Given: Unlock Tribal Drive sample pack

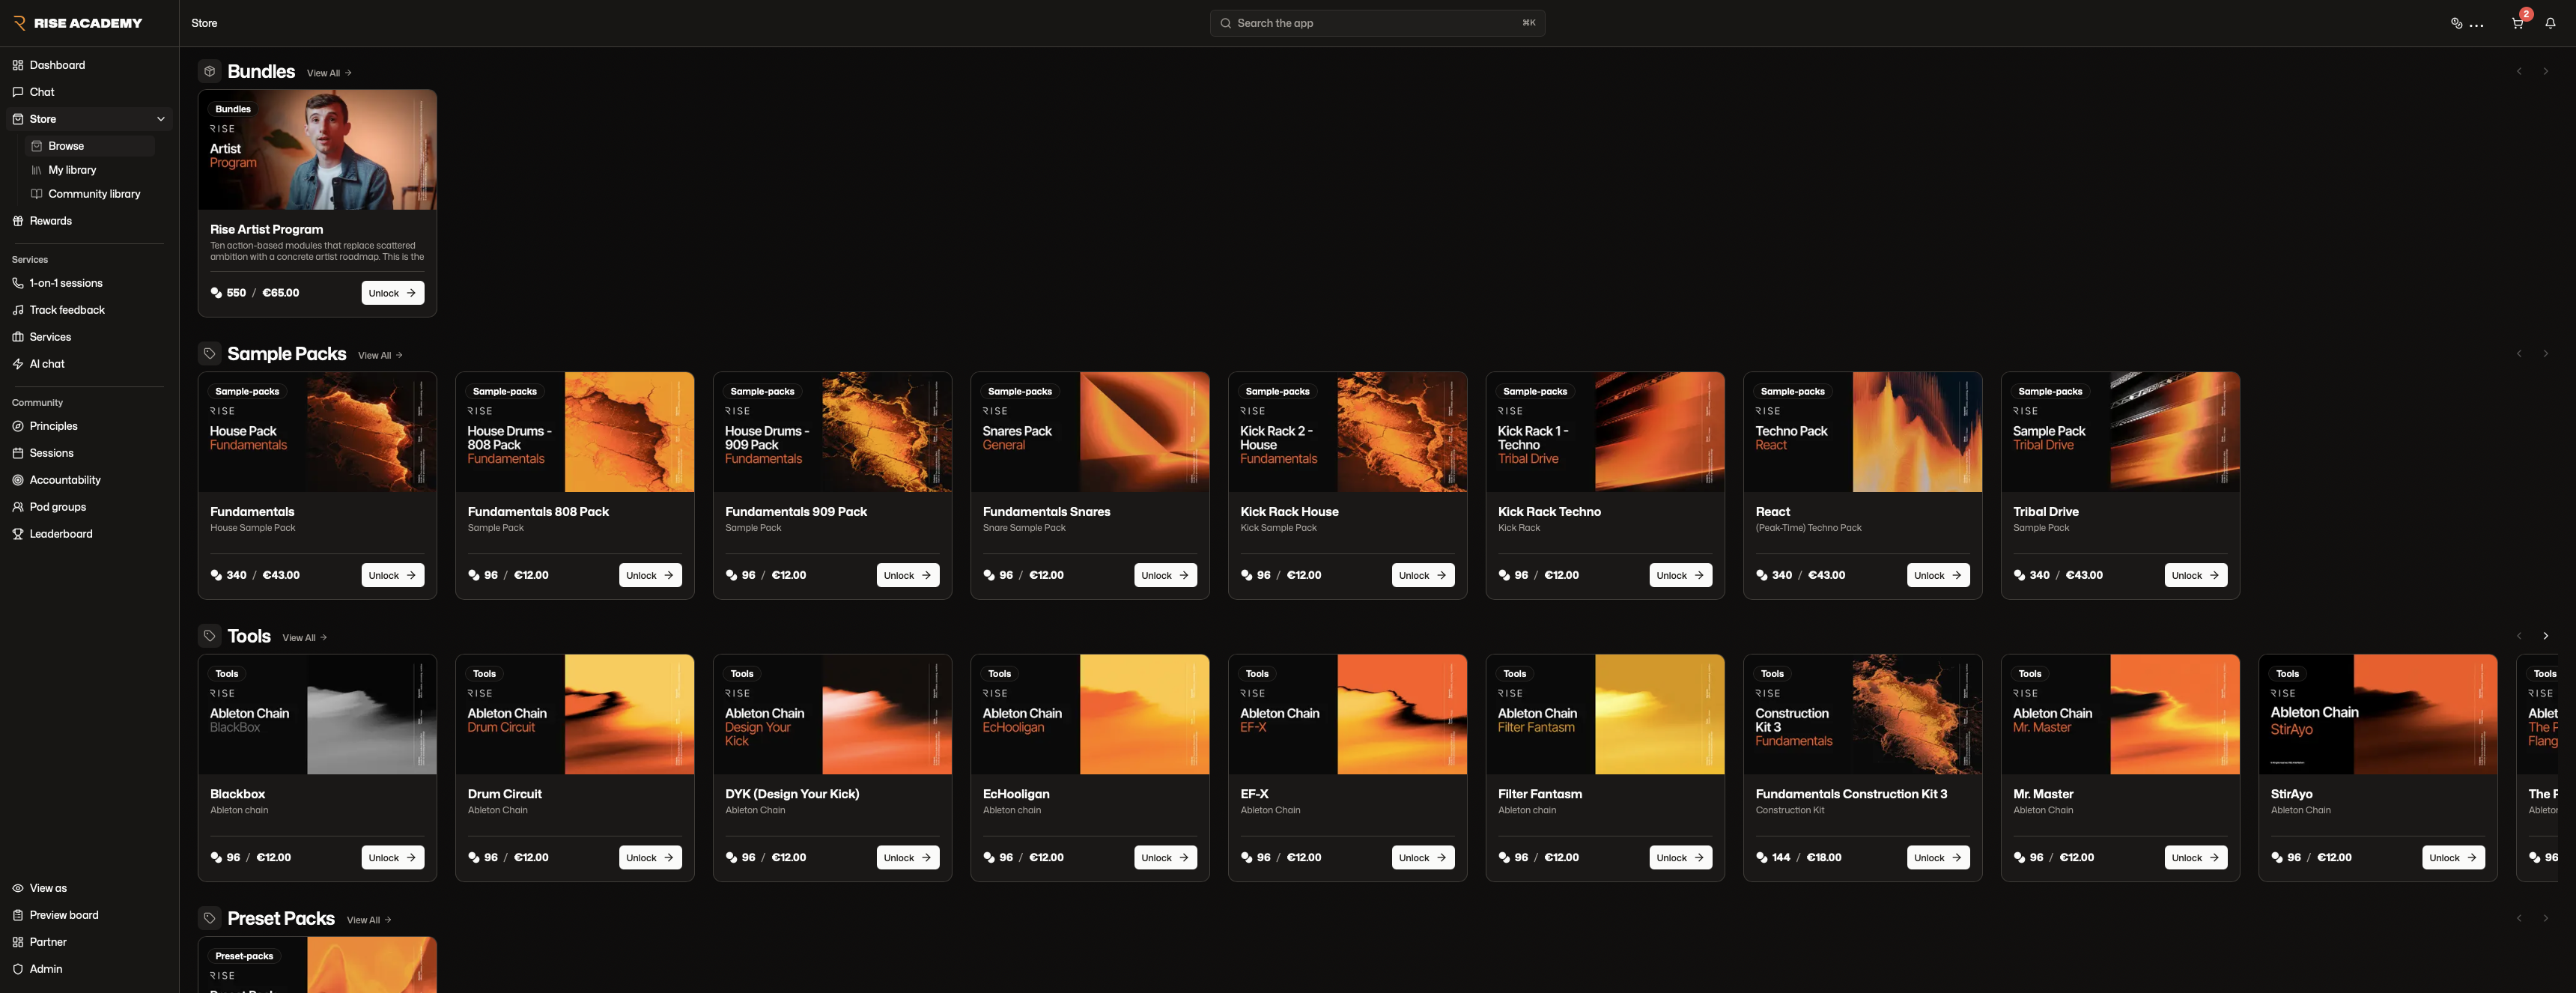Looking at the screenshot, I should tap(2196, 575).
